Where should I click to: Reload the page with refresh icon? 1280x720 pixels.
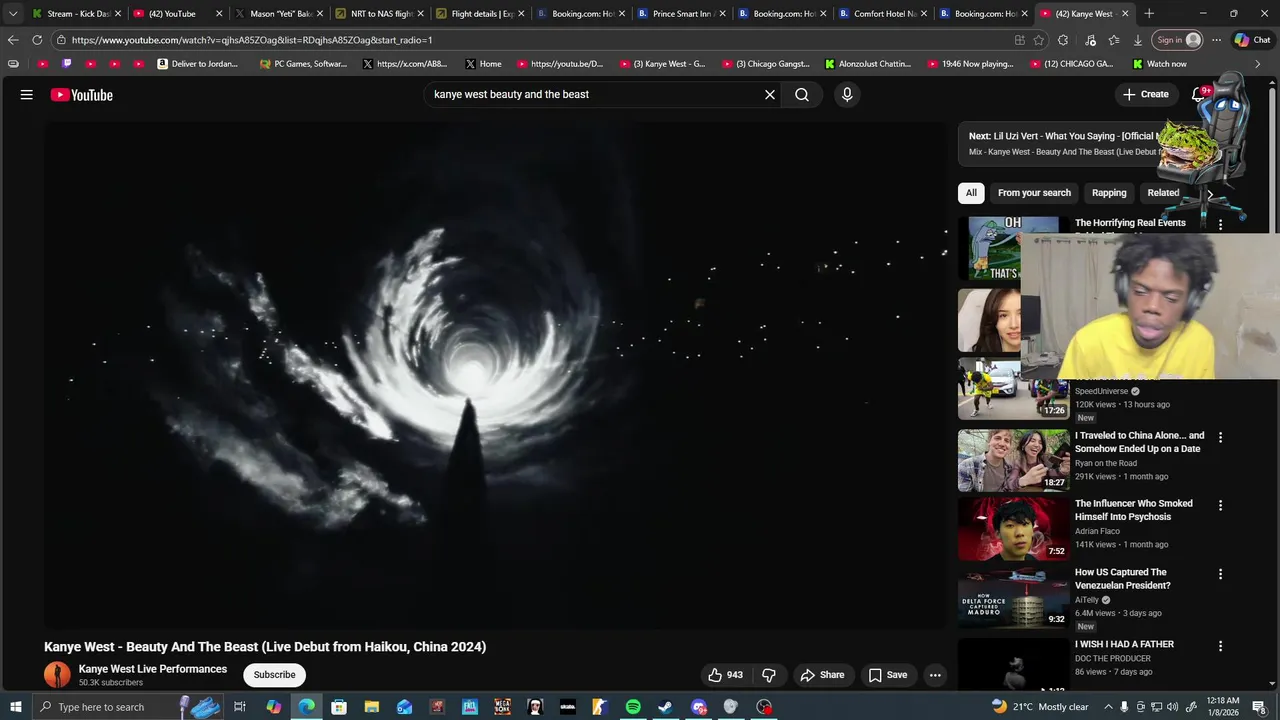point(37,40)
